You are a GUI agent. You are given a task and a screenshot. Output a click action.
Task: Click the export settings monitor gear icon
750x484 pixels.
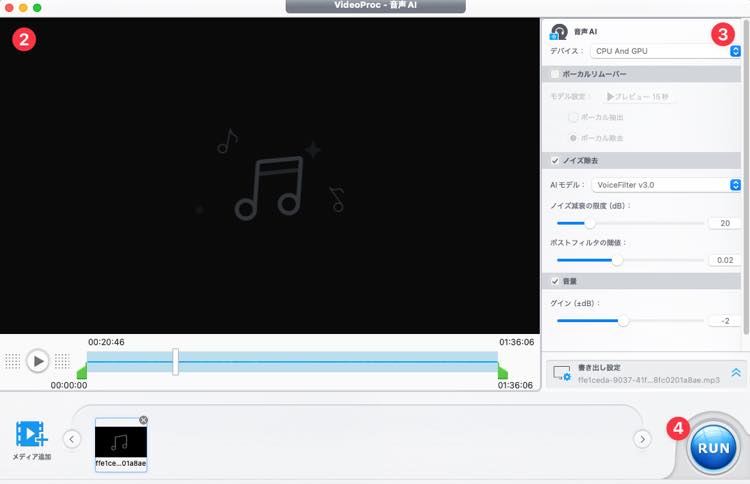pos(562,373)
